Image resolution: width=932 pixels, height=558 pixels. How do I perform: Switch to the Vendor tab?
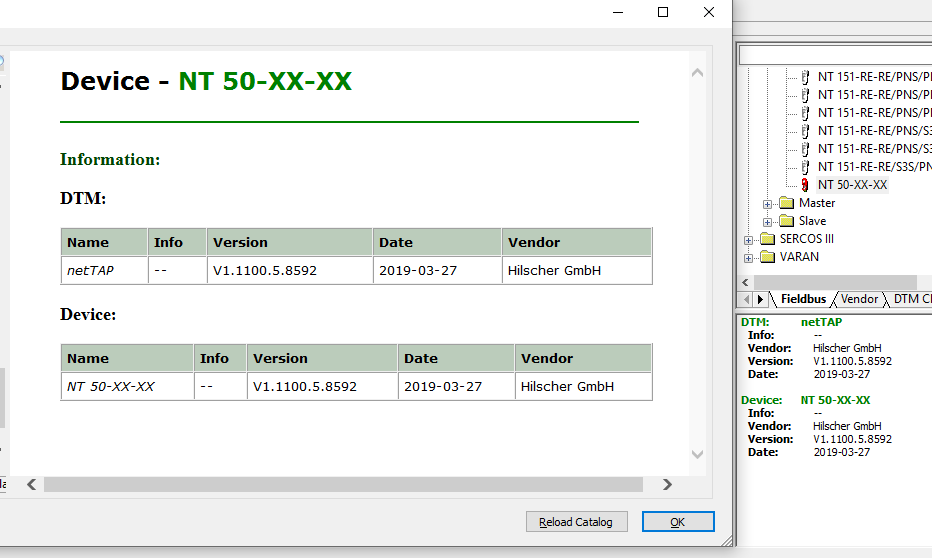(x=859, y=300)
